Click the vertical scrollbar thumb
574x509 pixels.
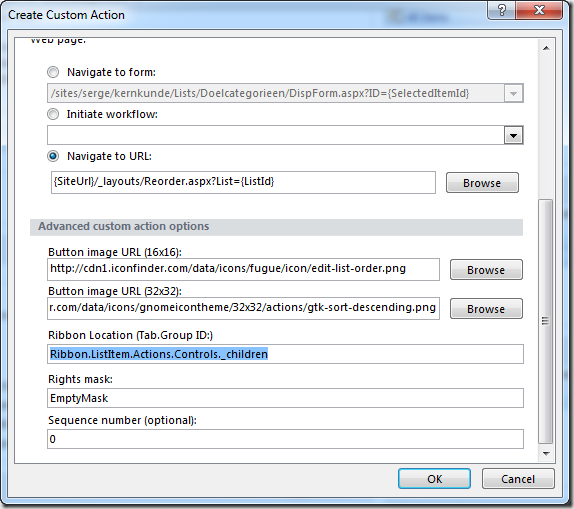point(546,321)
